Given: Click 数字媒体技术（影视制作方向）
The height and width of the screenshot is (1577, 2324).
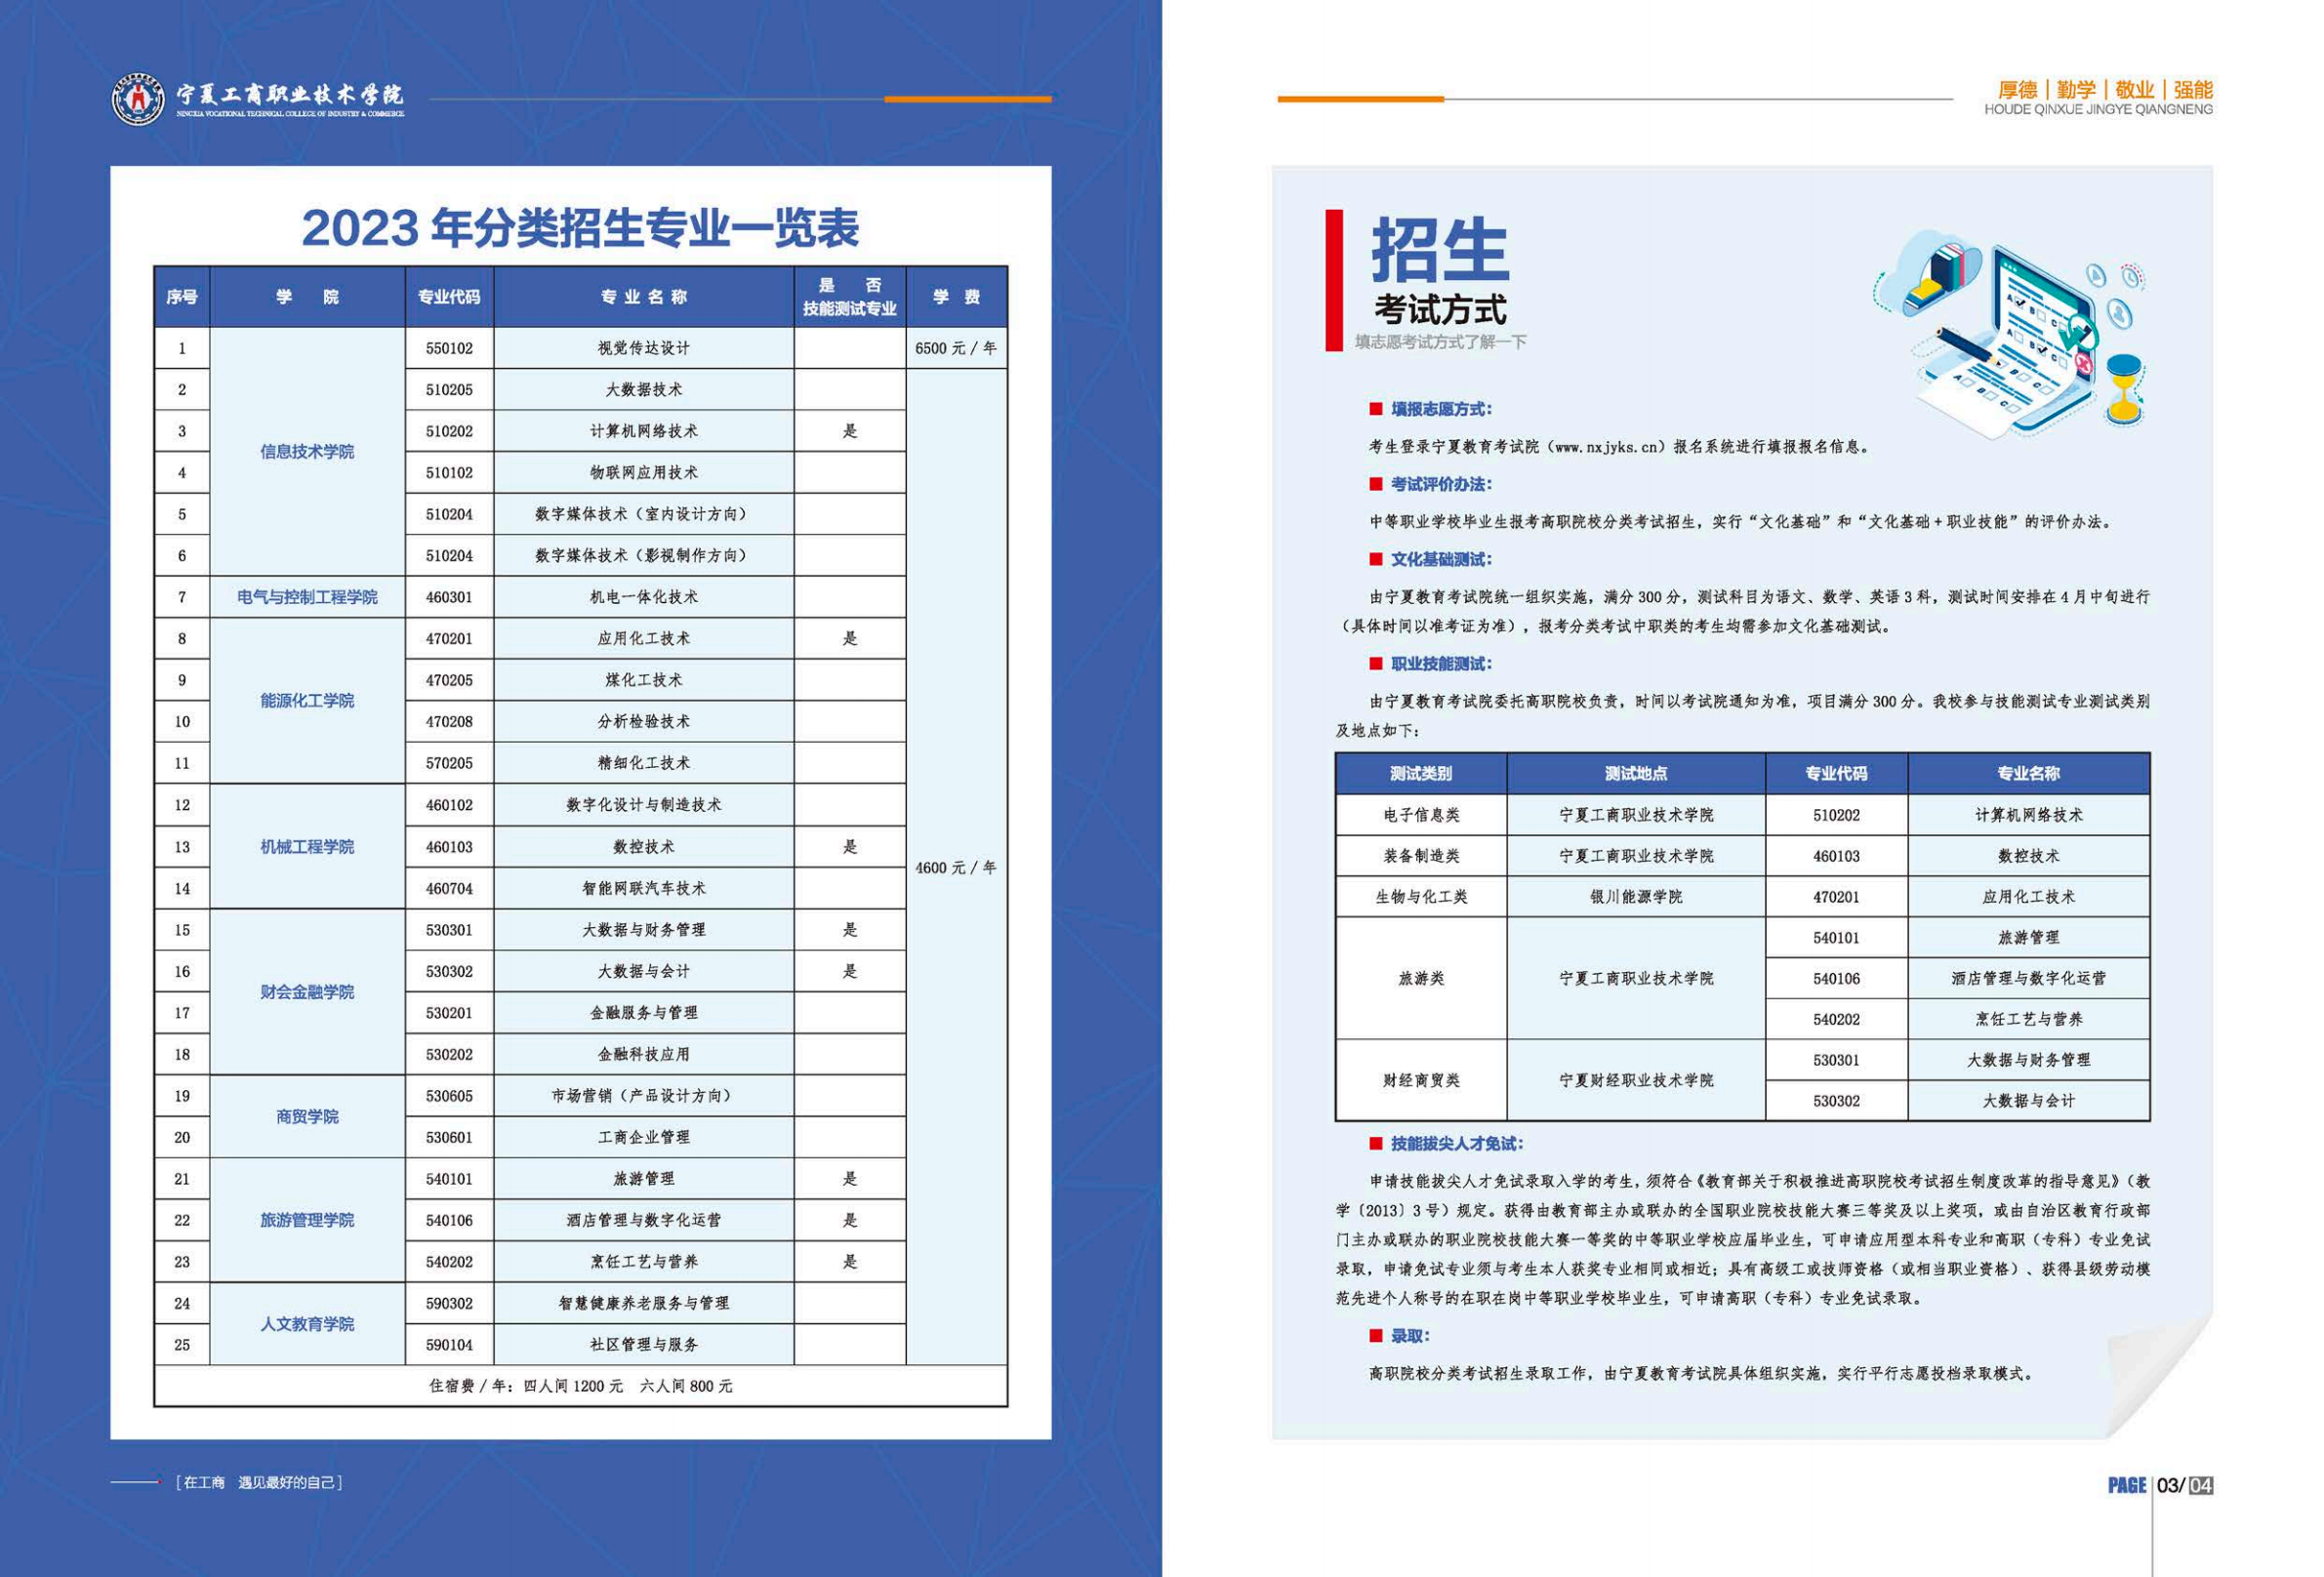Looking at the screenshot, I should click(644, 556).
